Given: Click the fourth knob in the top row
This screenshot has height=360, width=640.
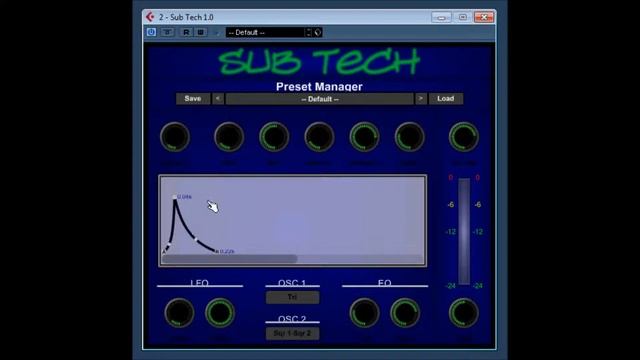Looking at the screenshot, I should (319, 137).
